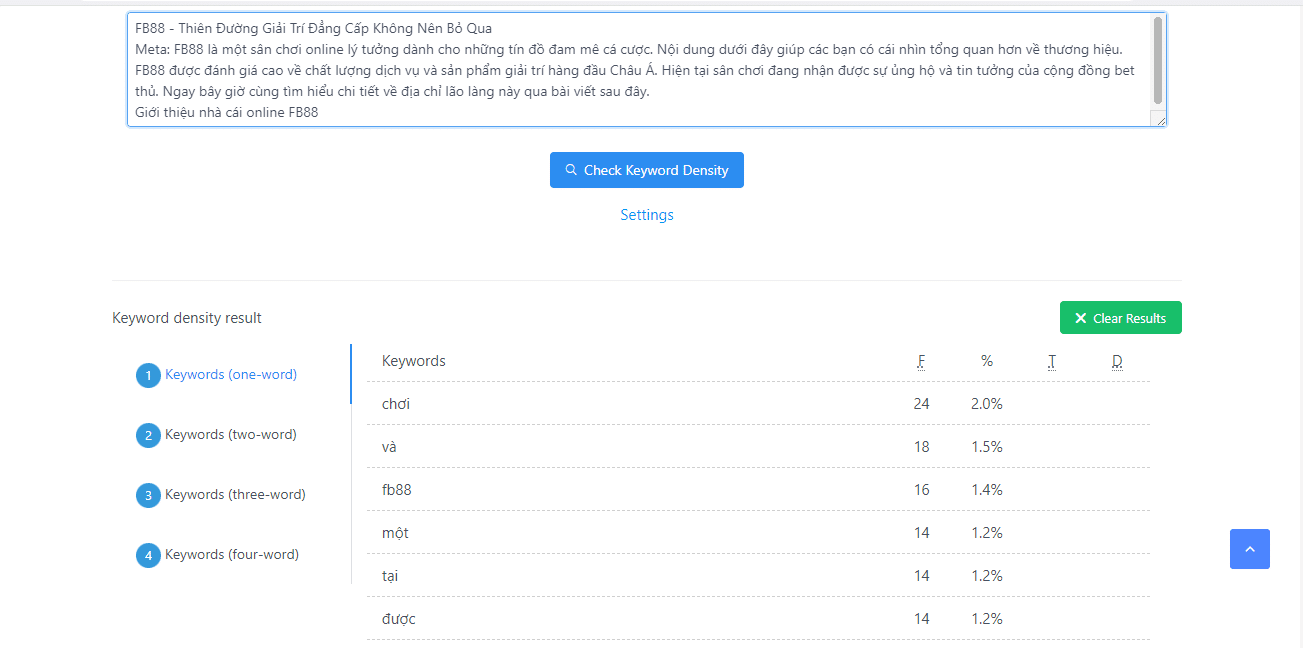Screen dimensions: 1303x648
Task: Click the F column header
Action: pos(921,361)
